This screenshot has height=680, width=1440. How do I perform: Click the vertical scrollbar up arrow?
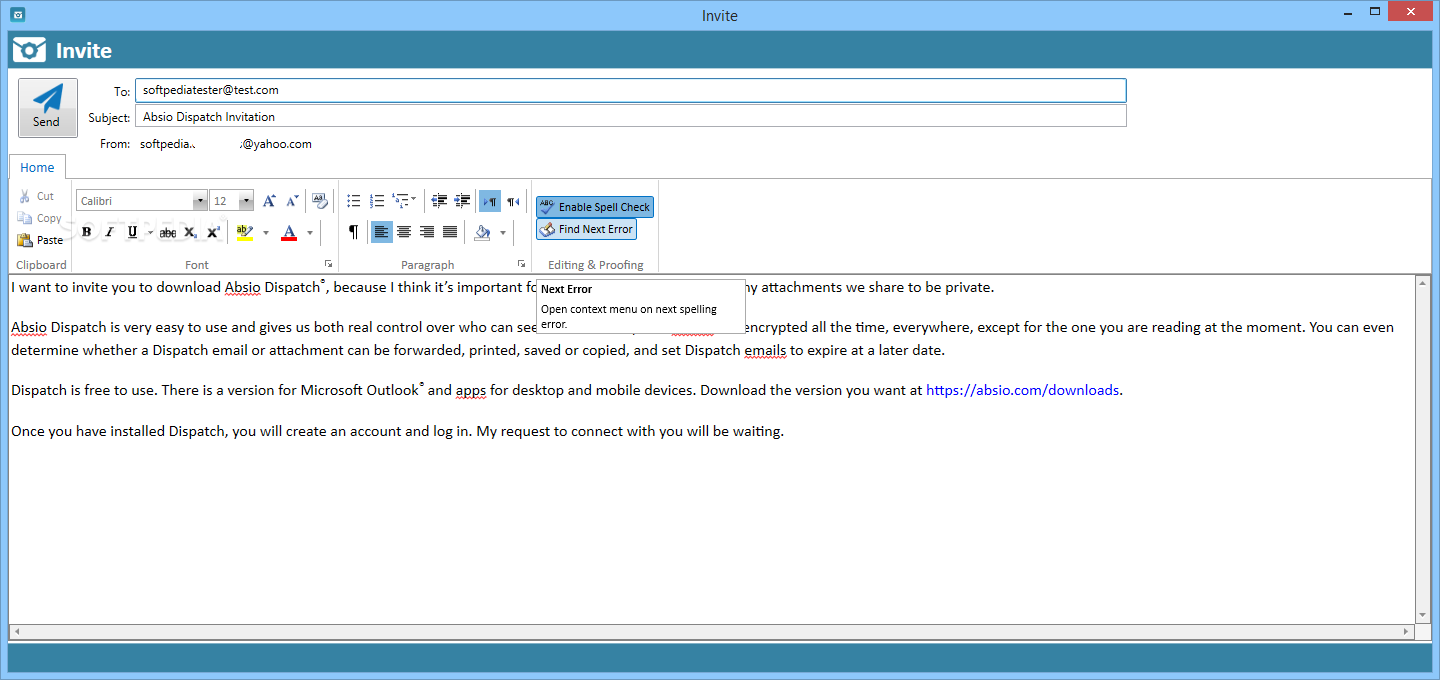(1423, 284)
